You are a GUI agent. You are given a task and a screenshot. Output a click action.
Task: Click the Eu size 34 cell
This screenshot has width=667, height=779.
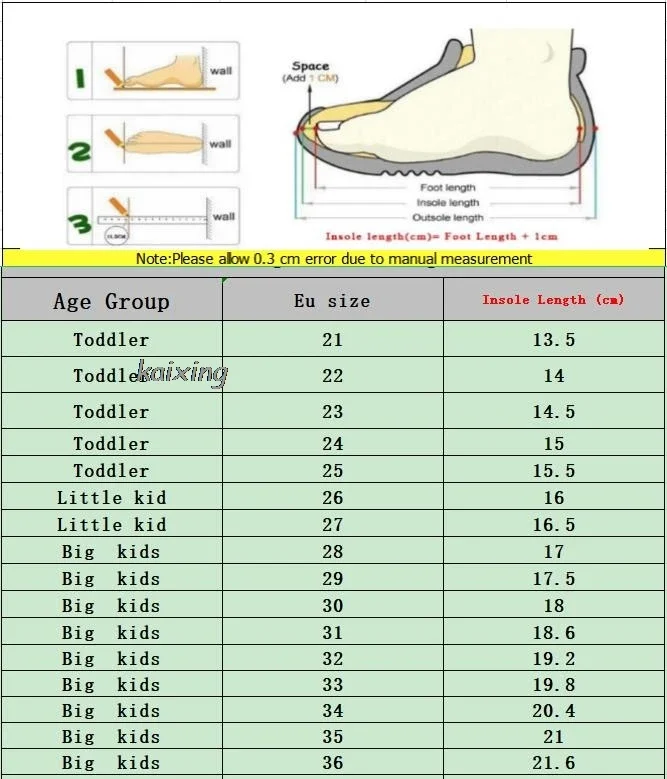pos(333,710)
